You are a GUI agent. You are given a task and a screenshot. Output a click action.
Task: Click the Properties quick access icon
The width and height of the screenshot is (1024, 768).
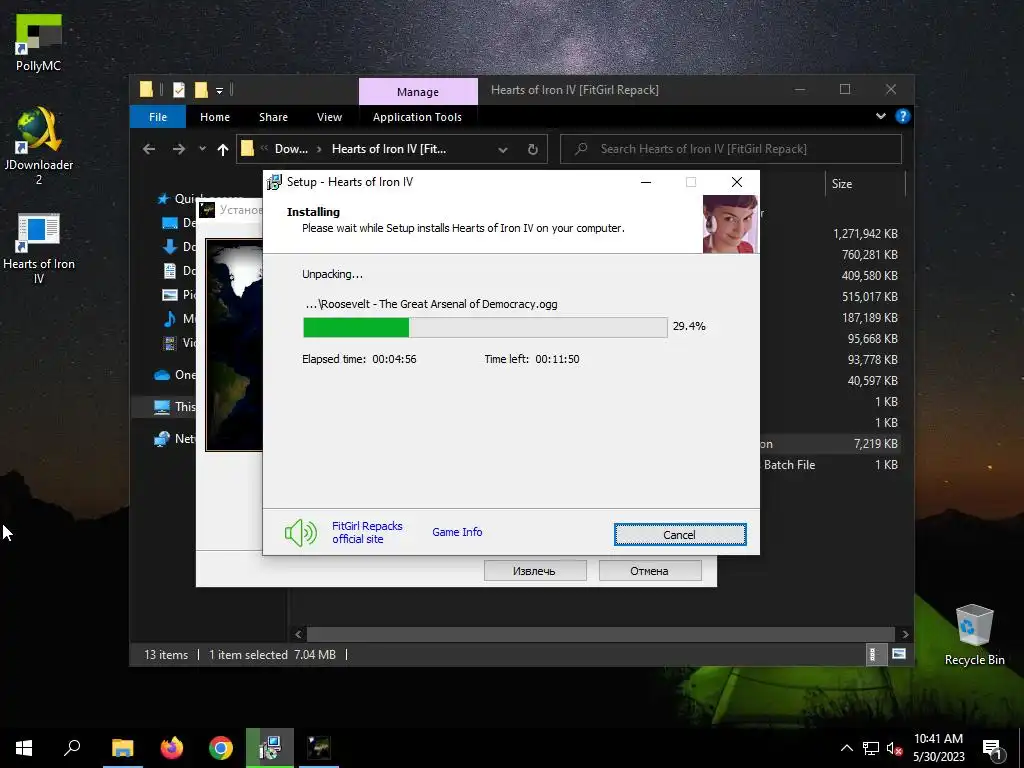178,90
